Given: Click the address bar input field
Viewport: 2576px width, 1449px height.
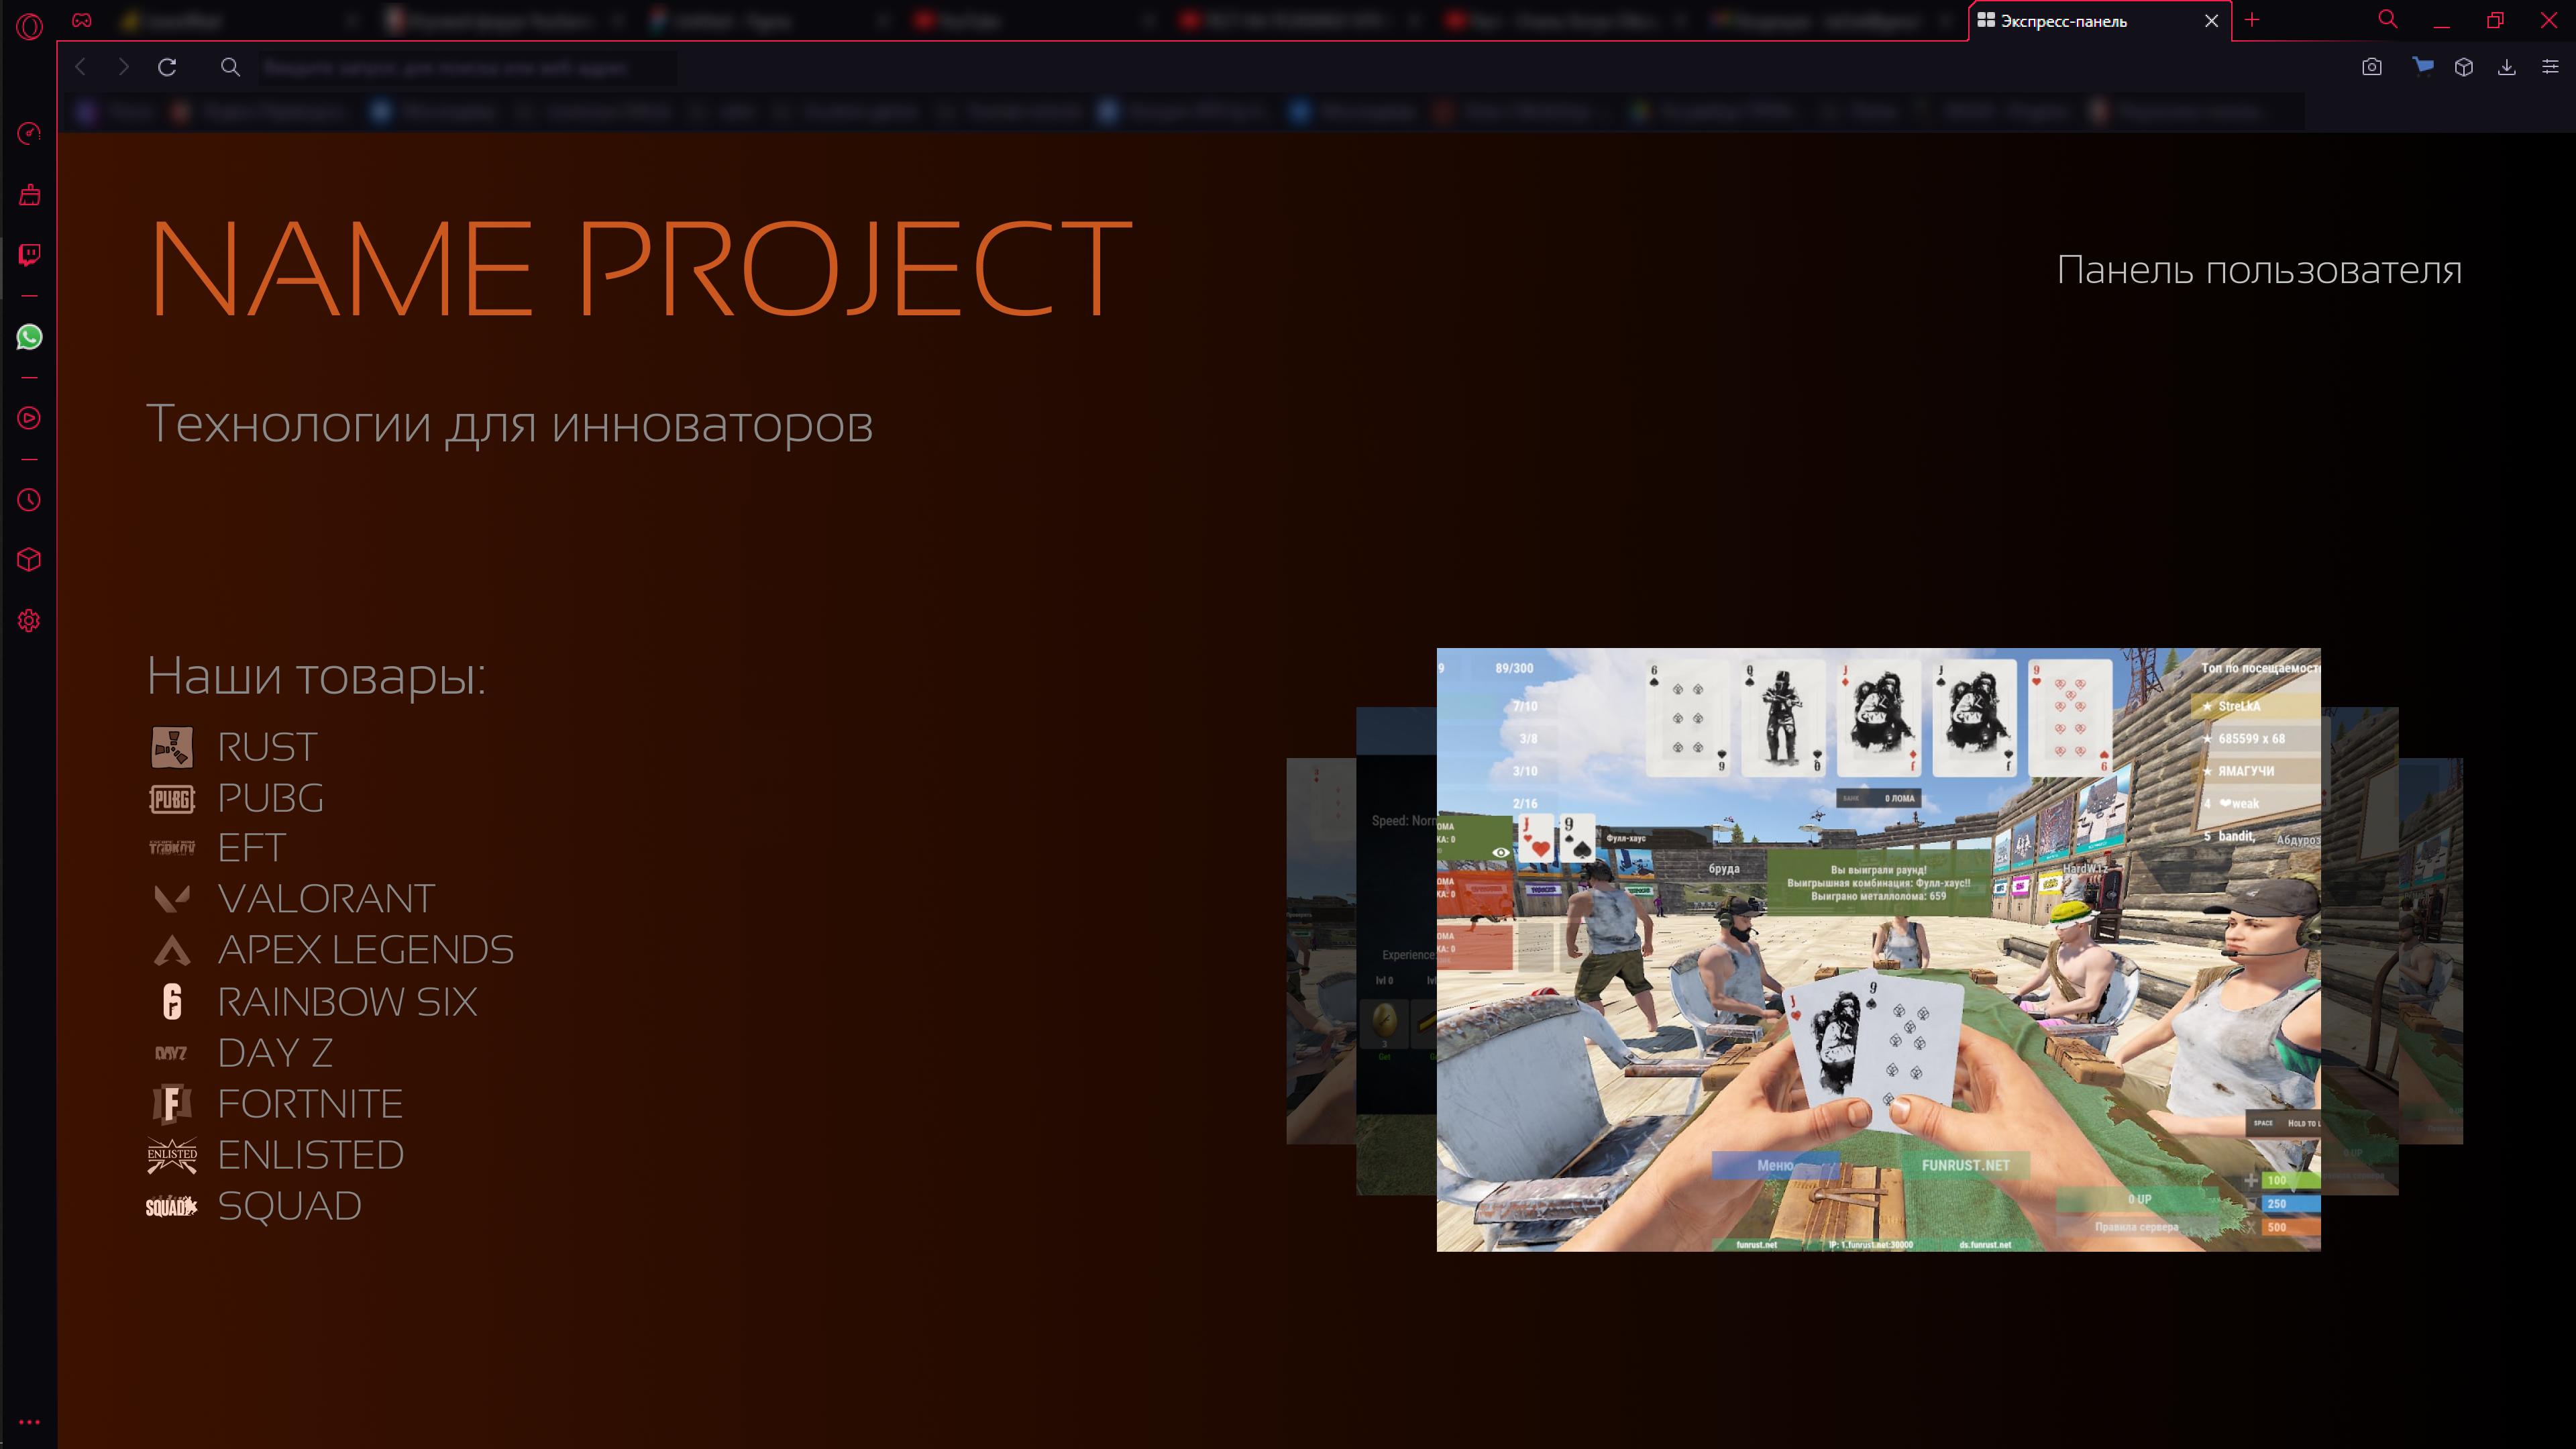Looking at the screenshot, I should (468, 67).
